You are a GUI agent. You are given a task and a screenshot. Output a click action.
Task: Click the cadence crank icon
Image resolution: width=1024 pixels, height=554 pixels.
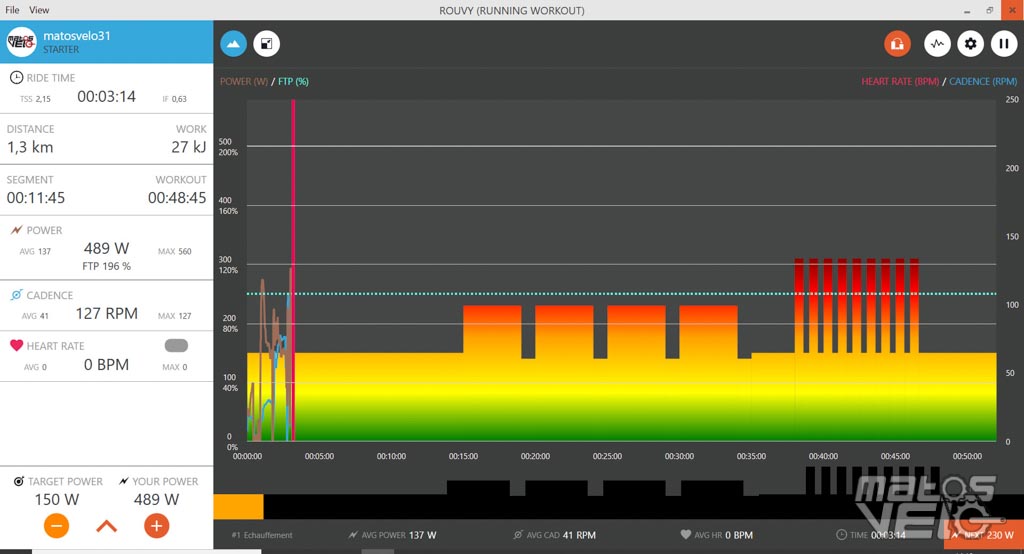click(x=16, y=295)
